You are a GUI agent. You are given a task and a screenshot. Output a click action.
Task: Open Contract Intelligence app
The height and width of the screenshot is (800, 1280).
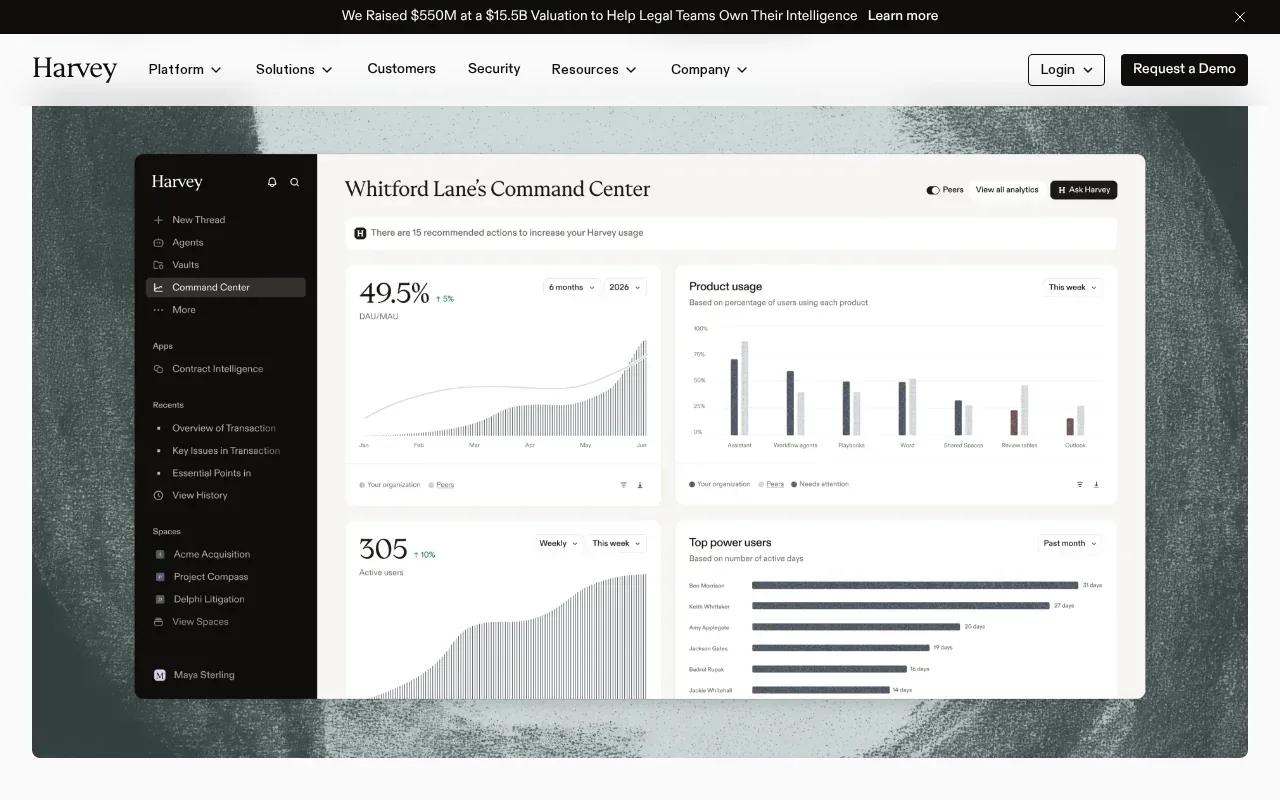[x=217, y=369]
